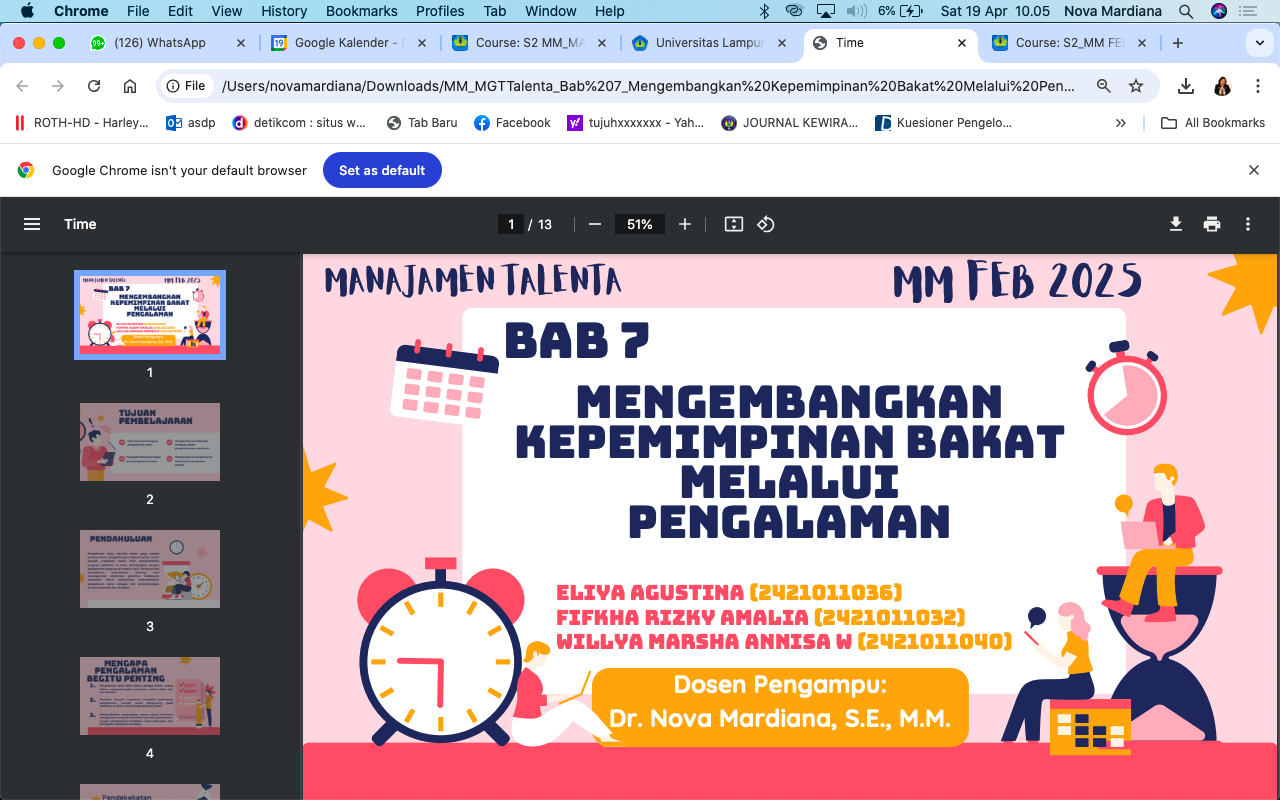Click the page number input field

pyautogui.click(x=511, y=224)
